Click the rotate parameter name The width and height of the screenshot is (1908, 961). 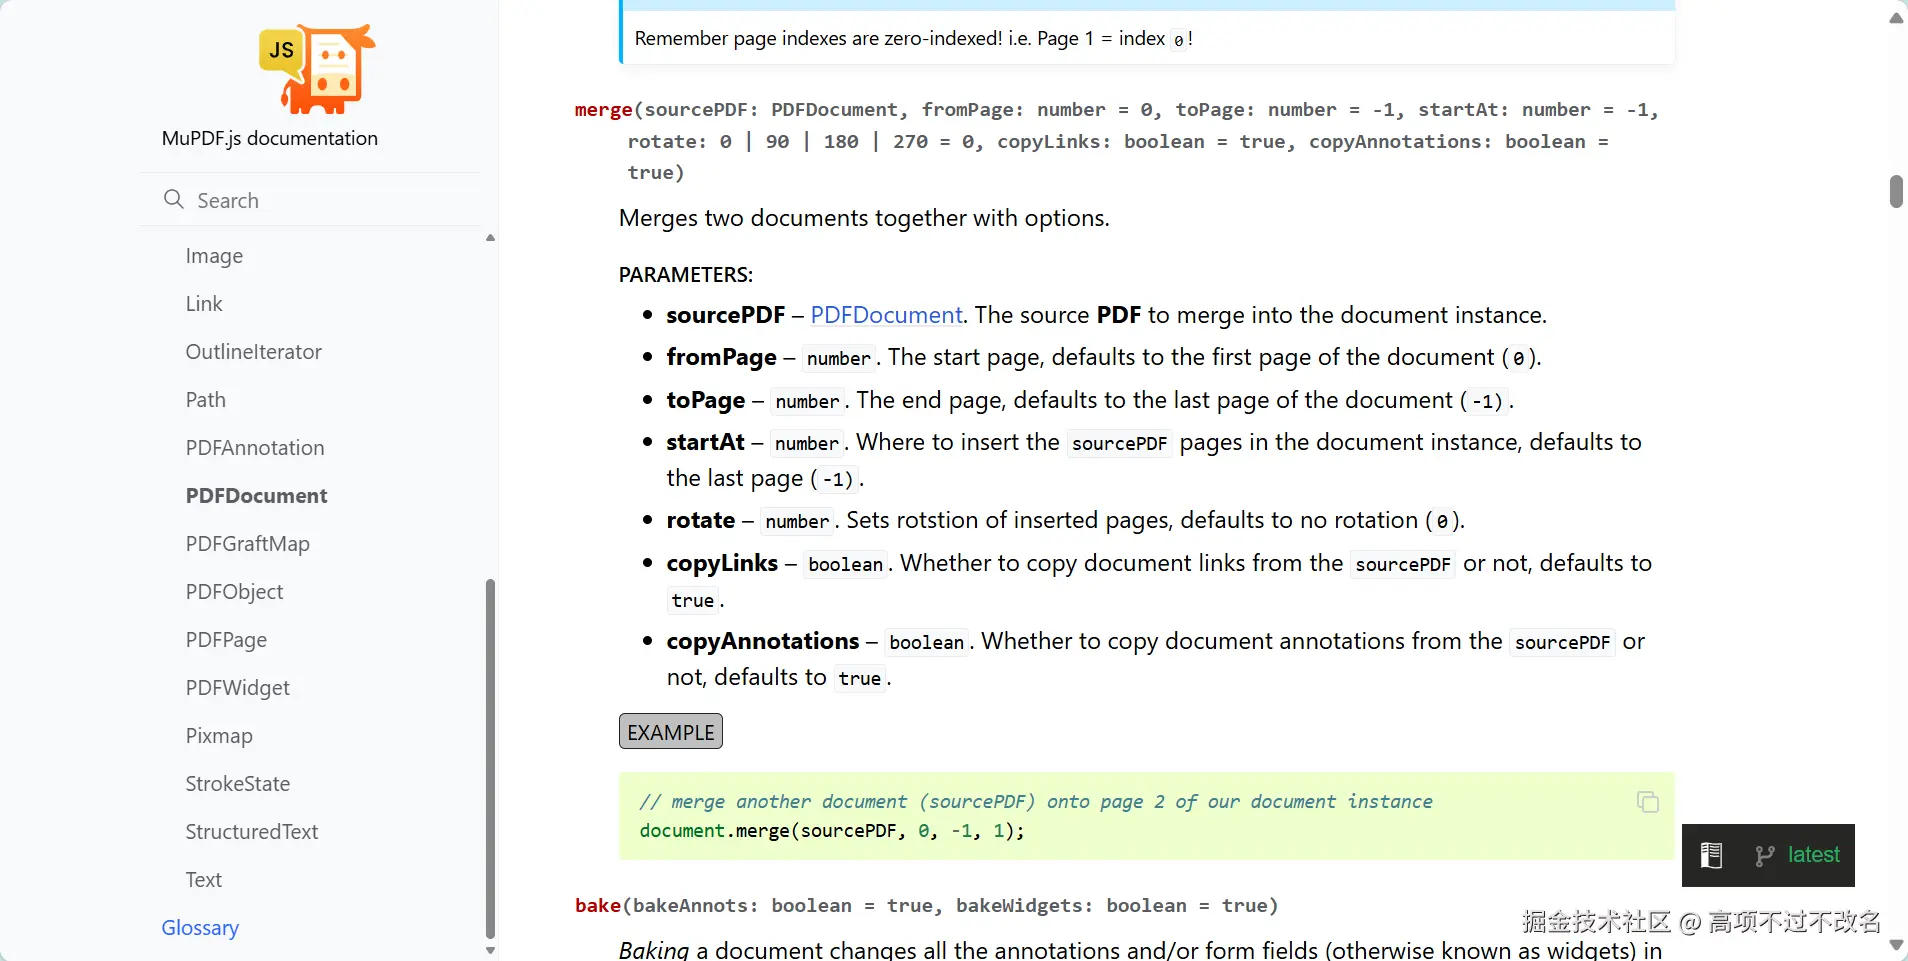pos(701,520)
